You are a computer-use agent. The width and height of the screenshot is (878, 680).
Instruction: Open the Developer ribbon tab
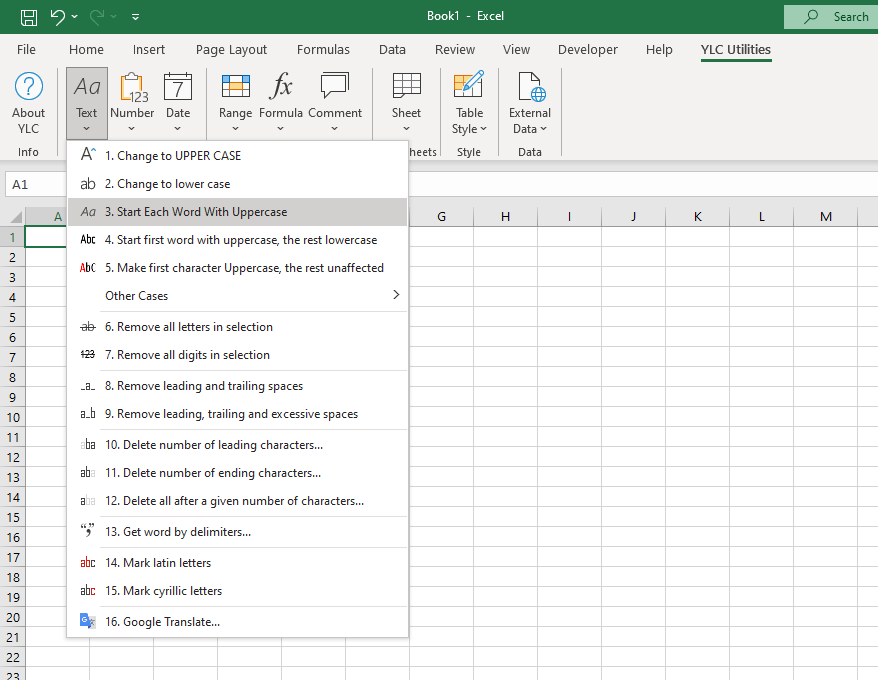click(x=588, y=49)
